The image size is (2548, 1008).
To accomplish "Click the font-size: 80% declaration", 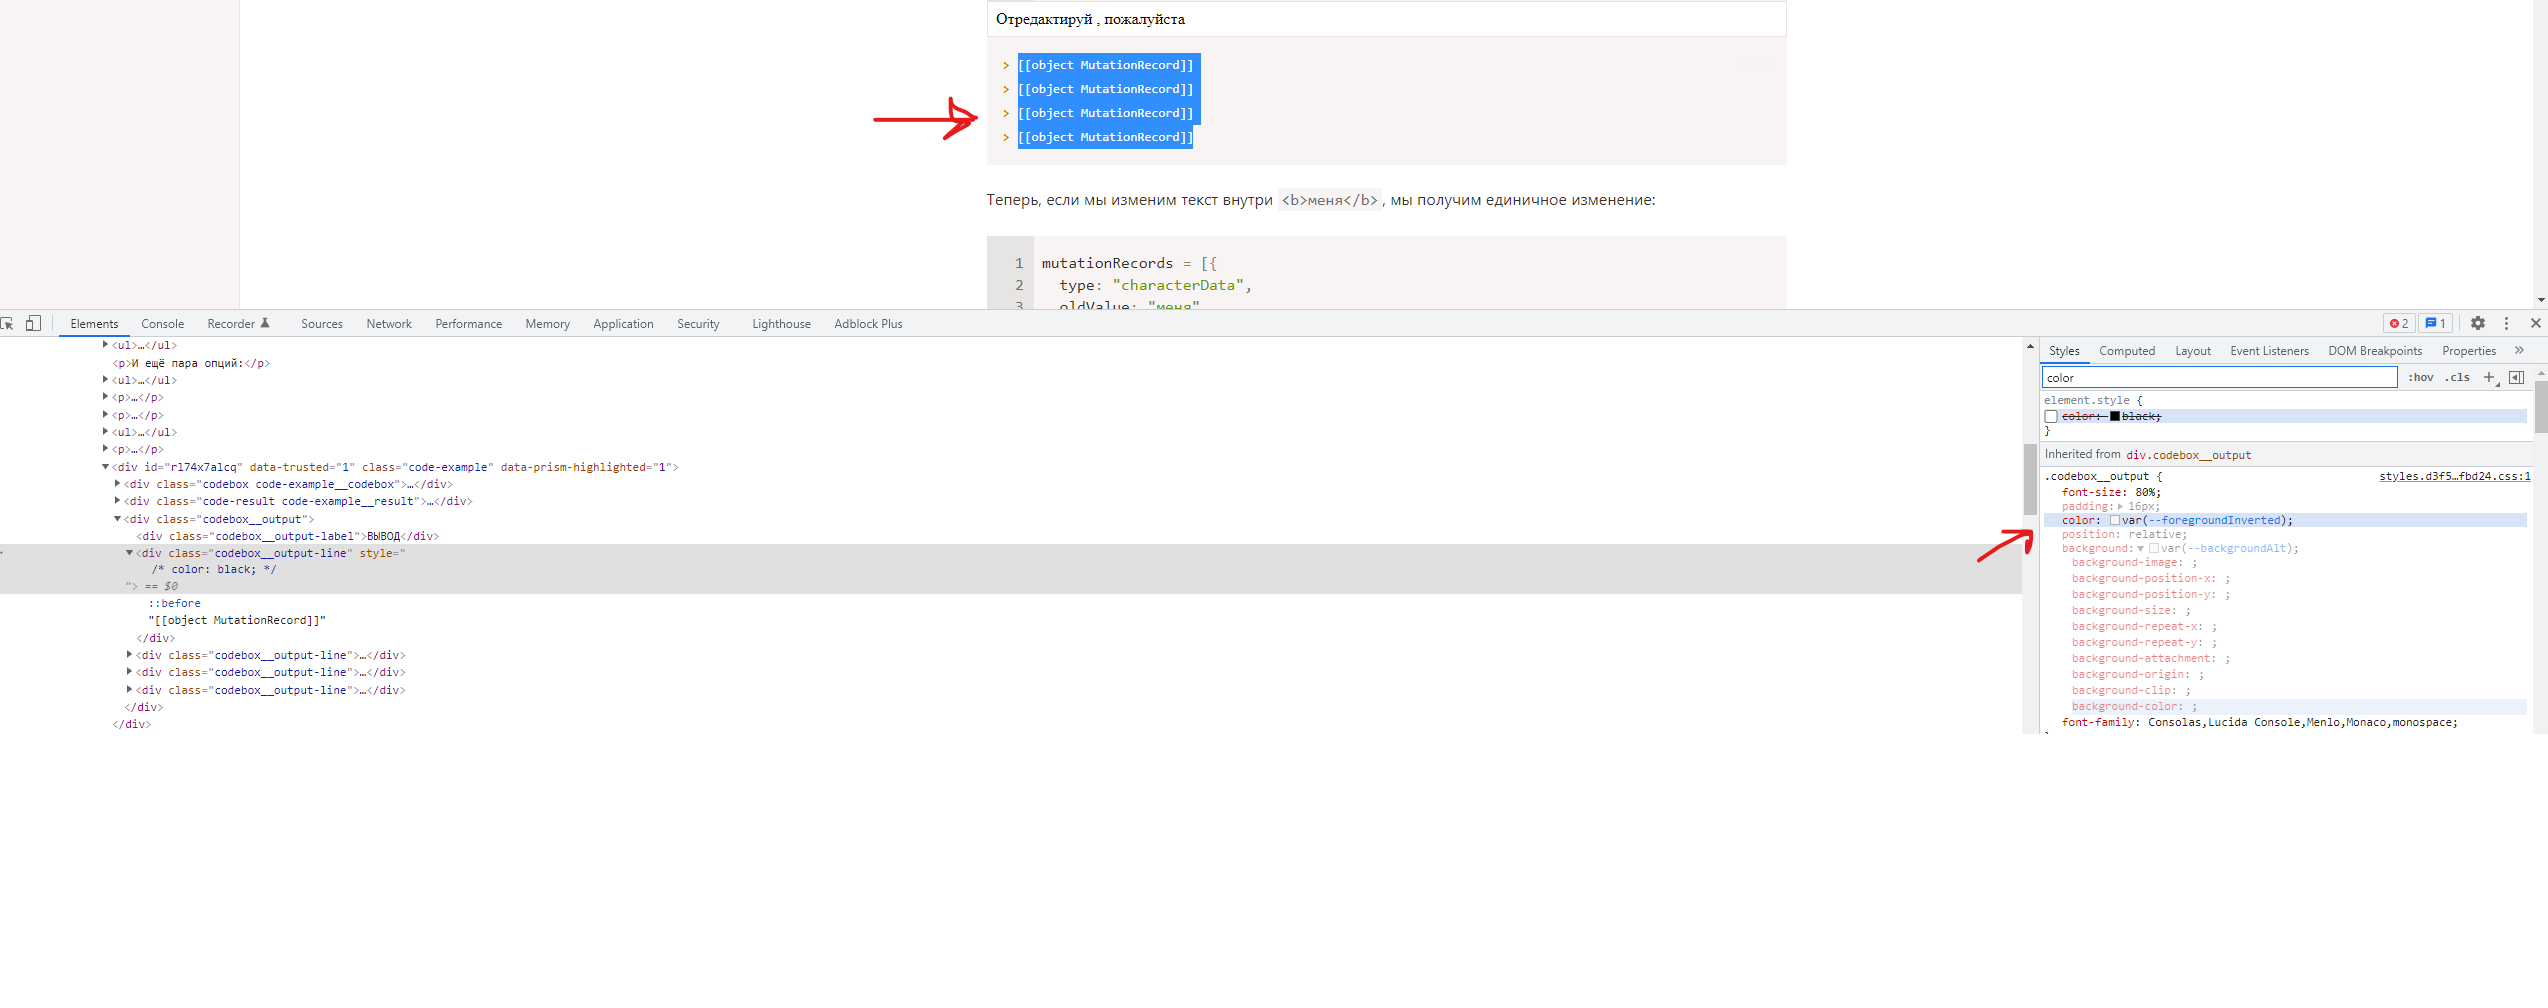I will point(2111,492).
